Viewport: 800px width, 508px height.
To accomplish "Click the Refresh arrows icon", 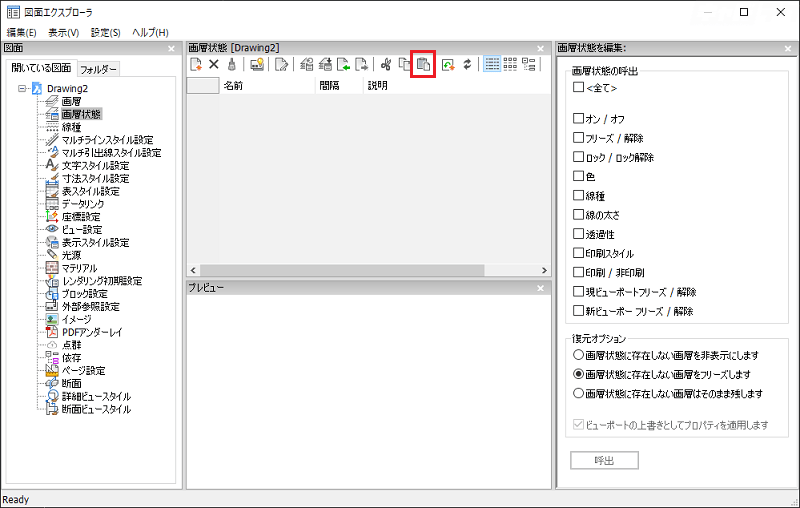I will (467, 64).
